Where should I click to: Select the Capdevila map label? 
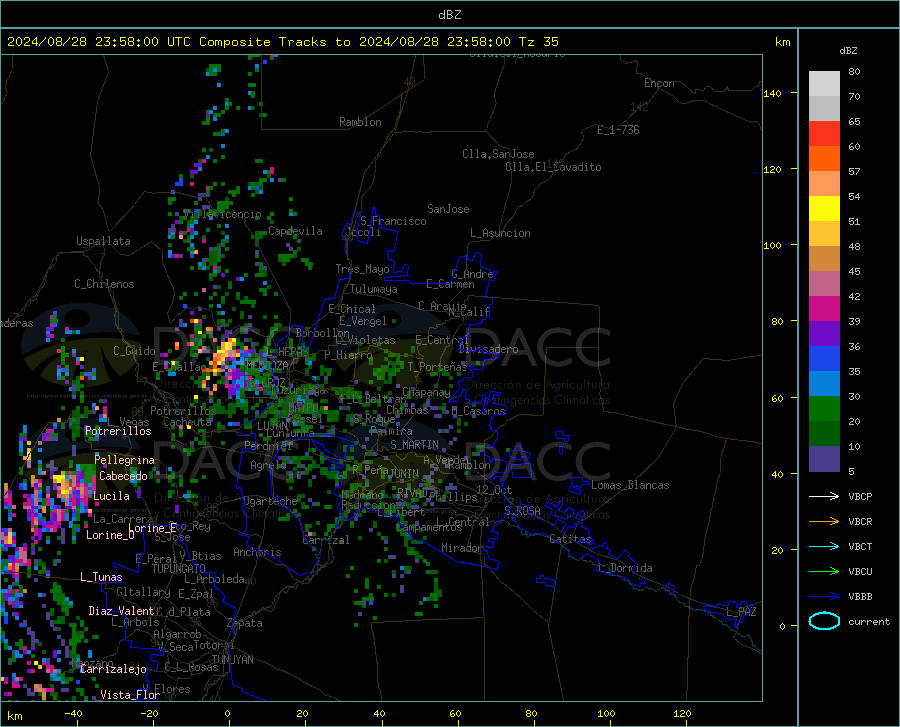pyautogui.click(x=295, y=231)
